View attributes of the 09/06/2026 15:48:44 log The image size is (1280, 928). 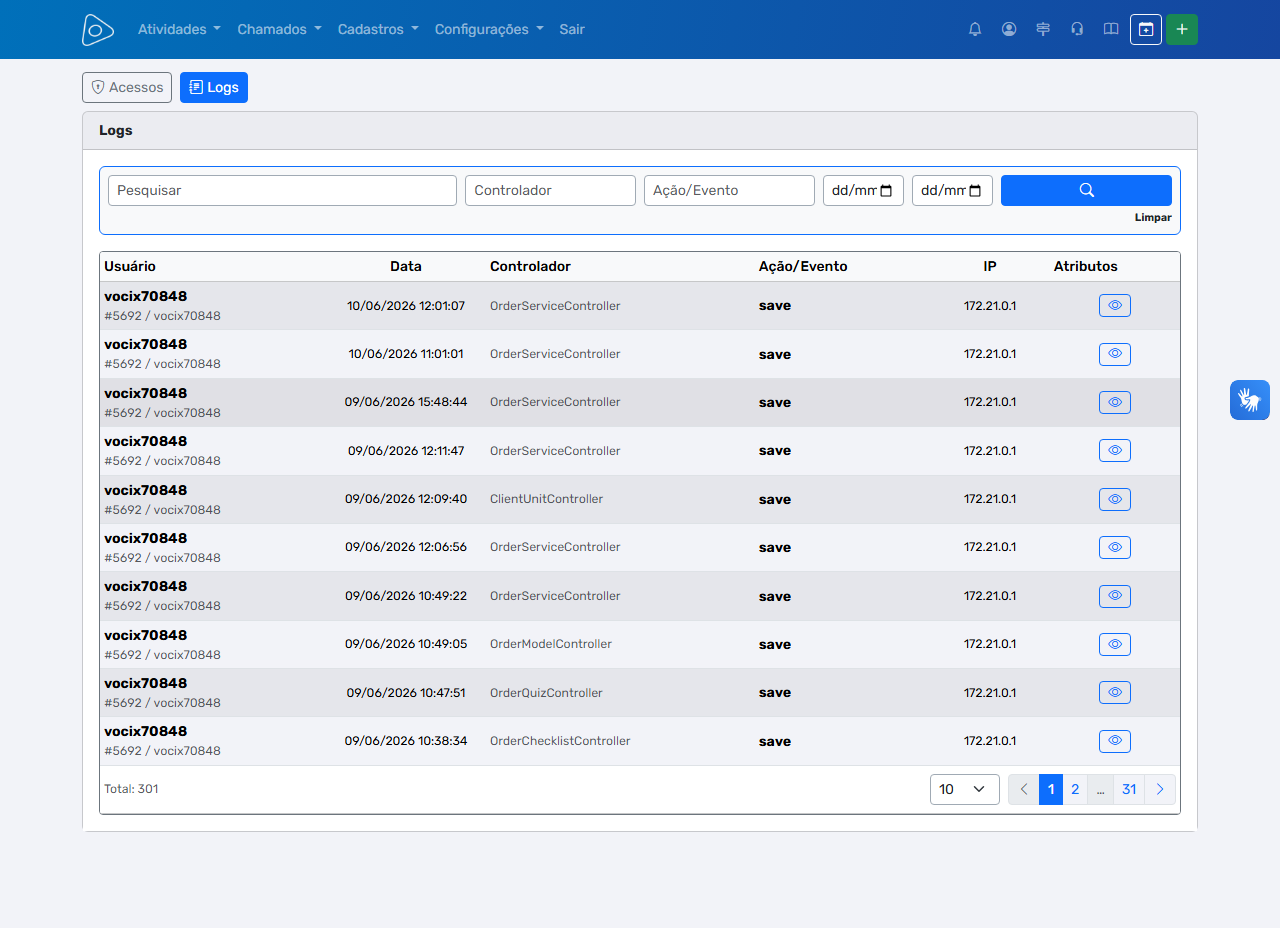coord(1115,402)
